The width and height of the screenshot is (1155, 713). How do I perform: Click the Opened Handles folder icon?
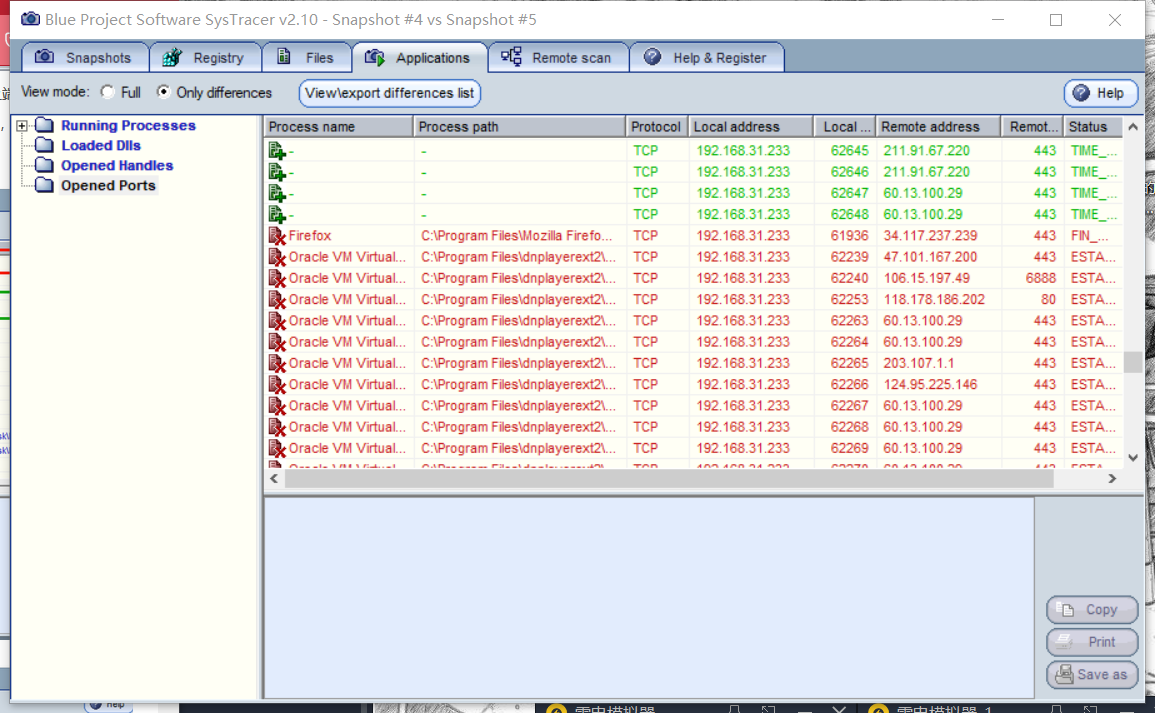(44, 165)
